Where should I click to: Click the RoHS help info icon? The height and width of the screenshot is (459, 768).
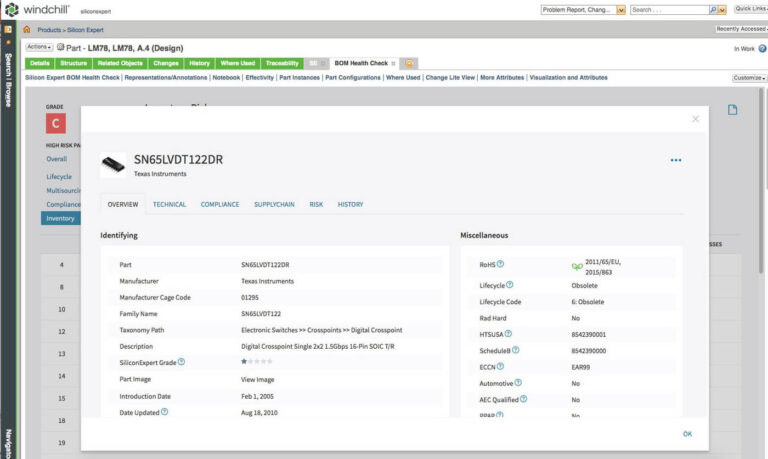click(x=500, y=264)
